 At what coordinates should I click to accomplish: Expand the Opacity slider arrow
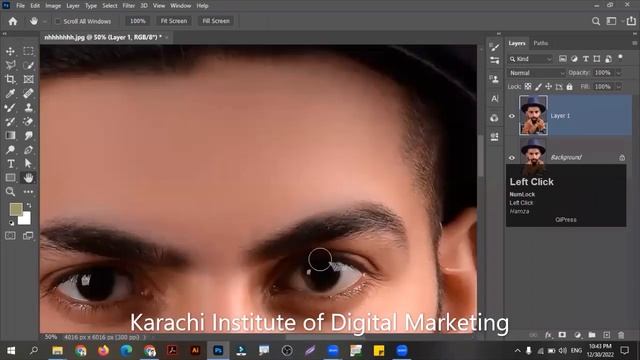pos(618,73)
